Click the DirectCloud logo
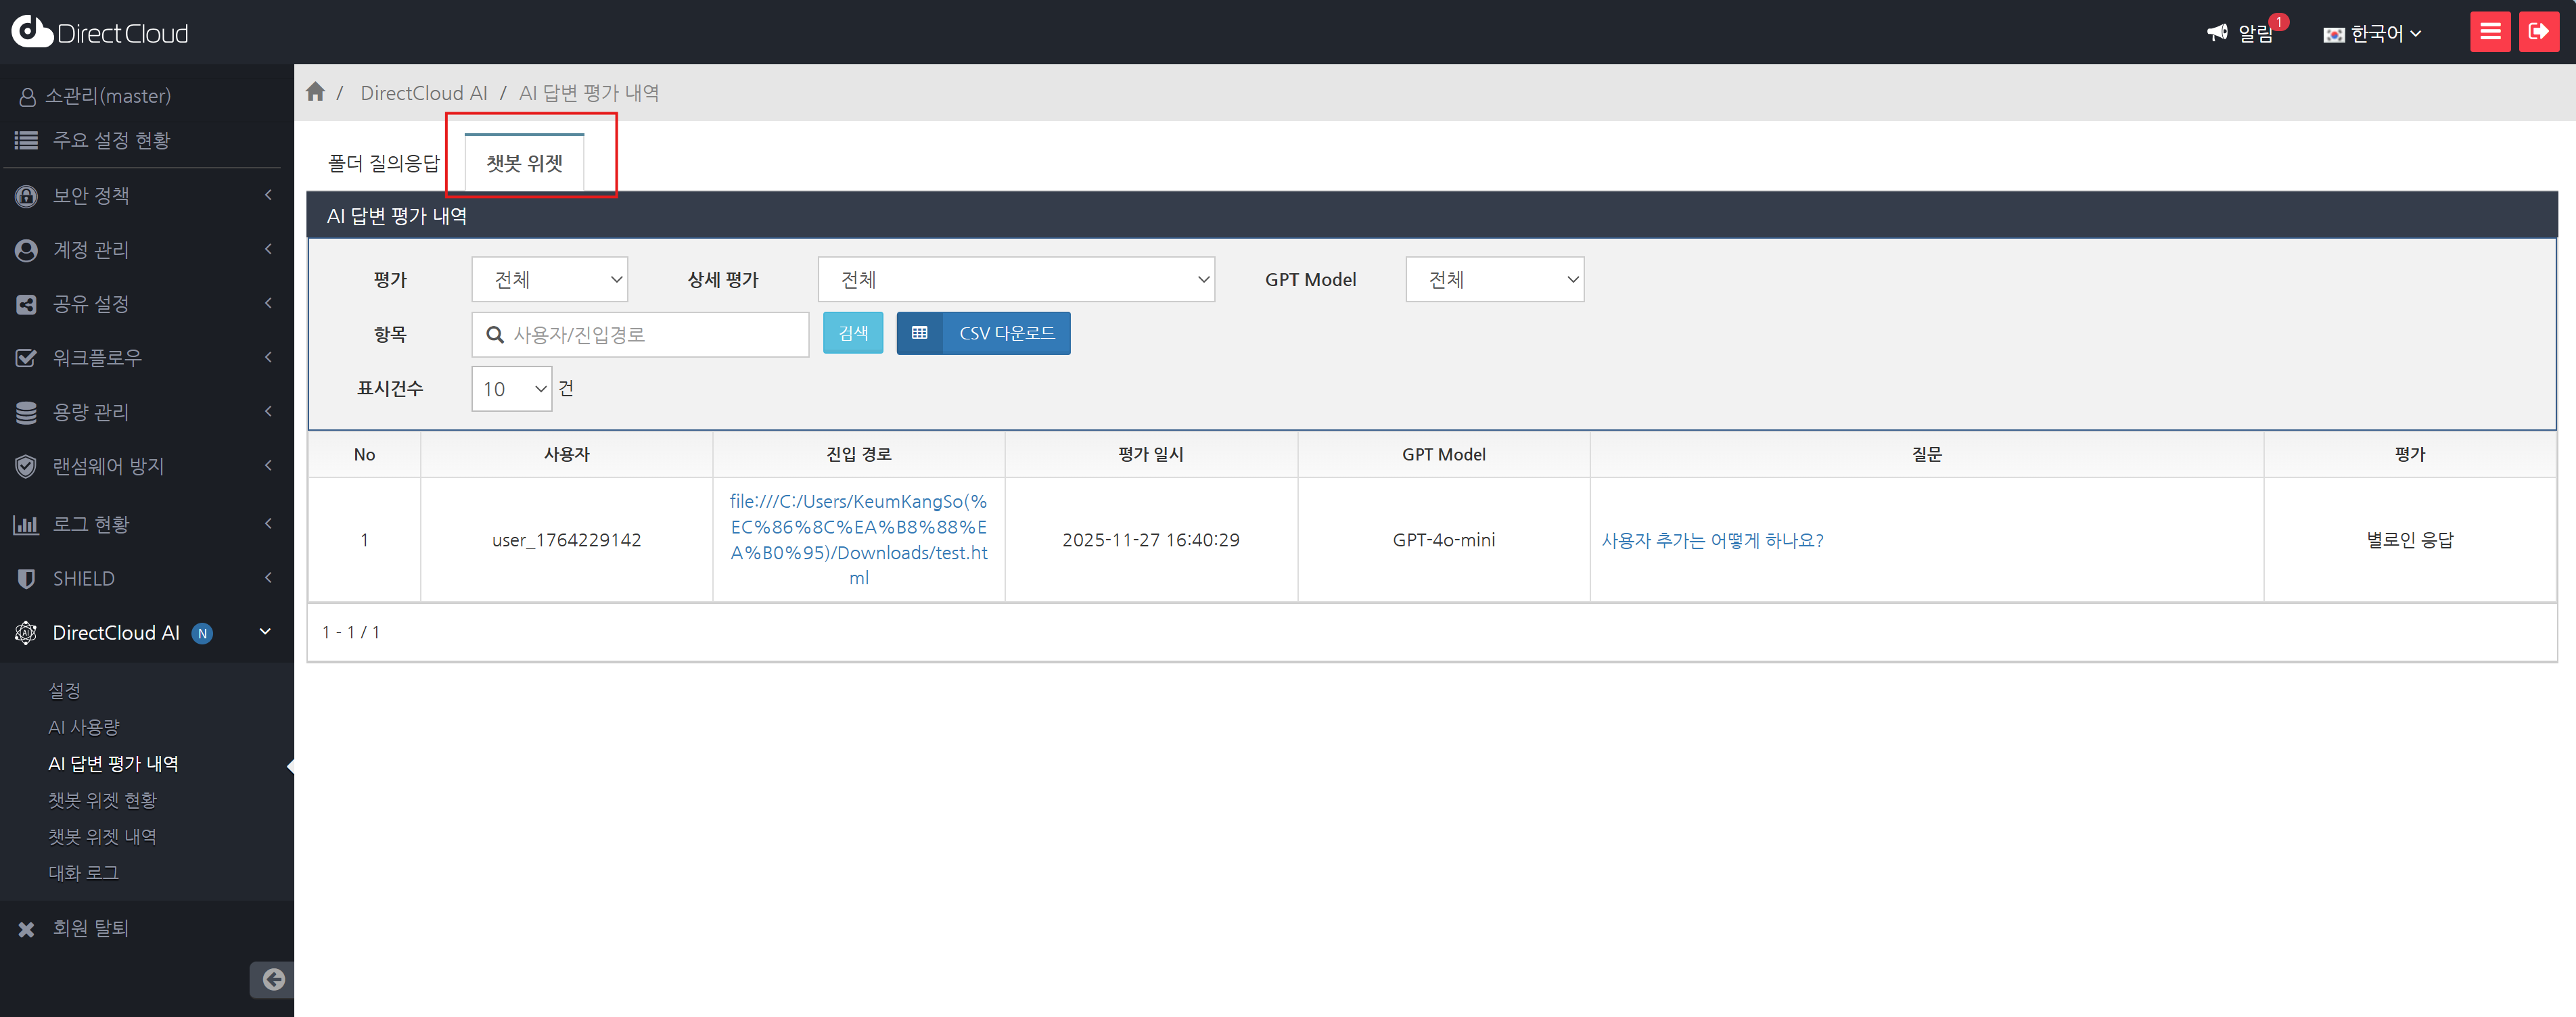 [x=100, y=32]
